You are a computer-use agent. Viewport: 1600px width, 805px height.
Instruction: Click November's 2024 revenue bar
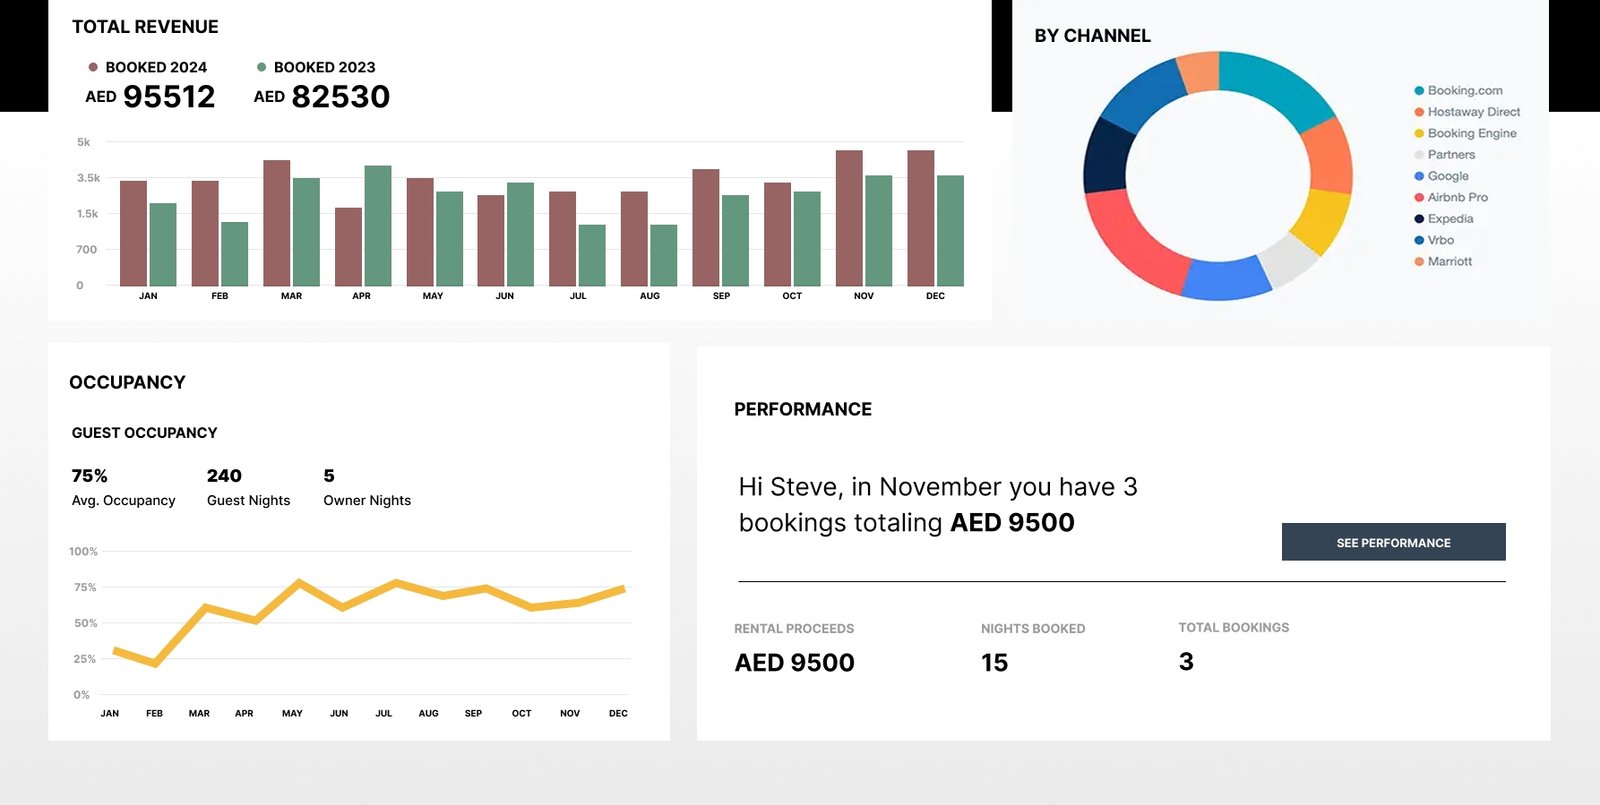tap(849, 218)
